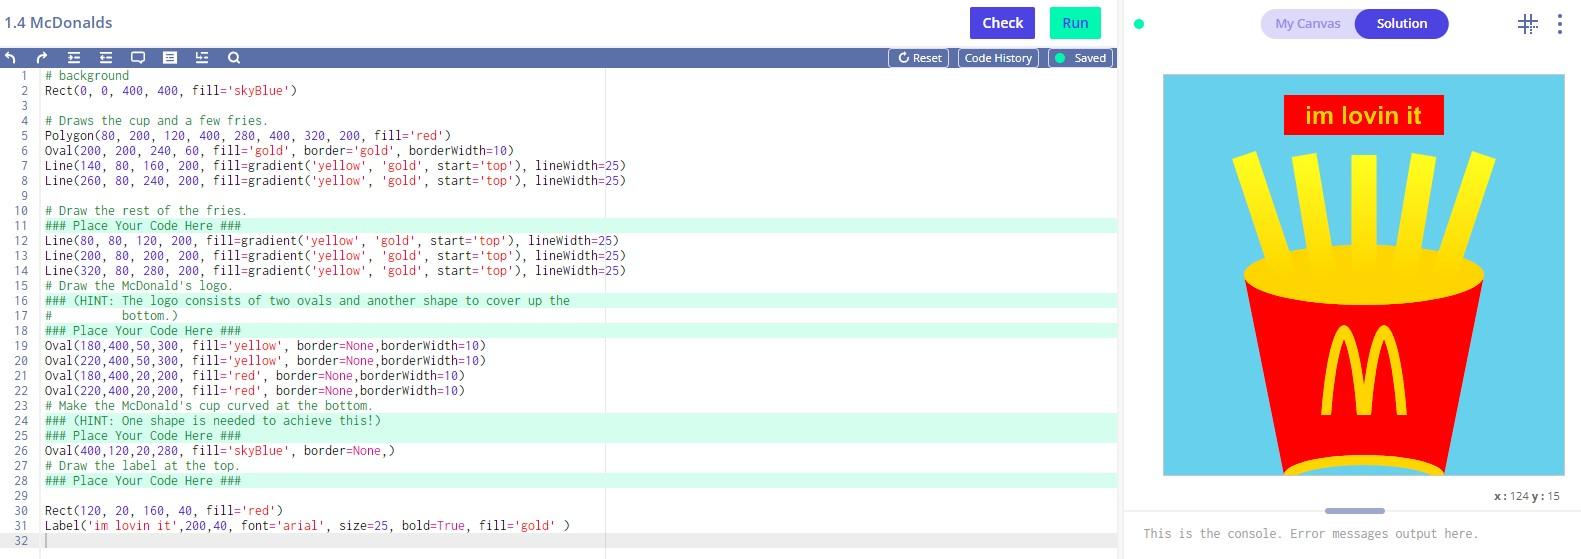The height and width of the screenshot is (559, 1581).
Task: Click the '# Draw the label at the top.' comment
Action: (142, 466)
